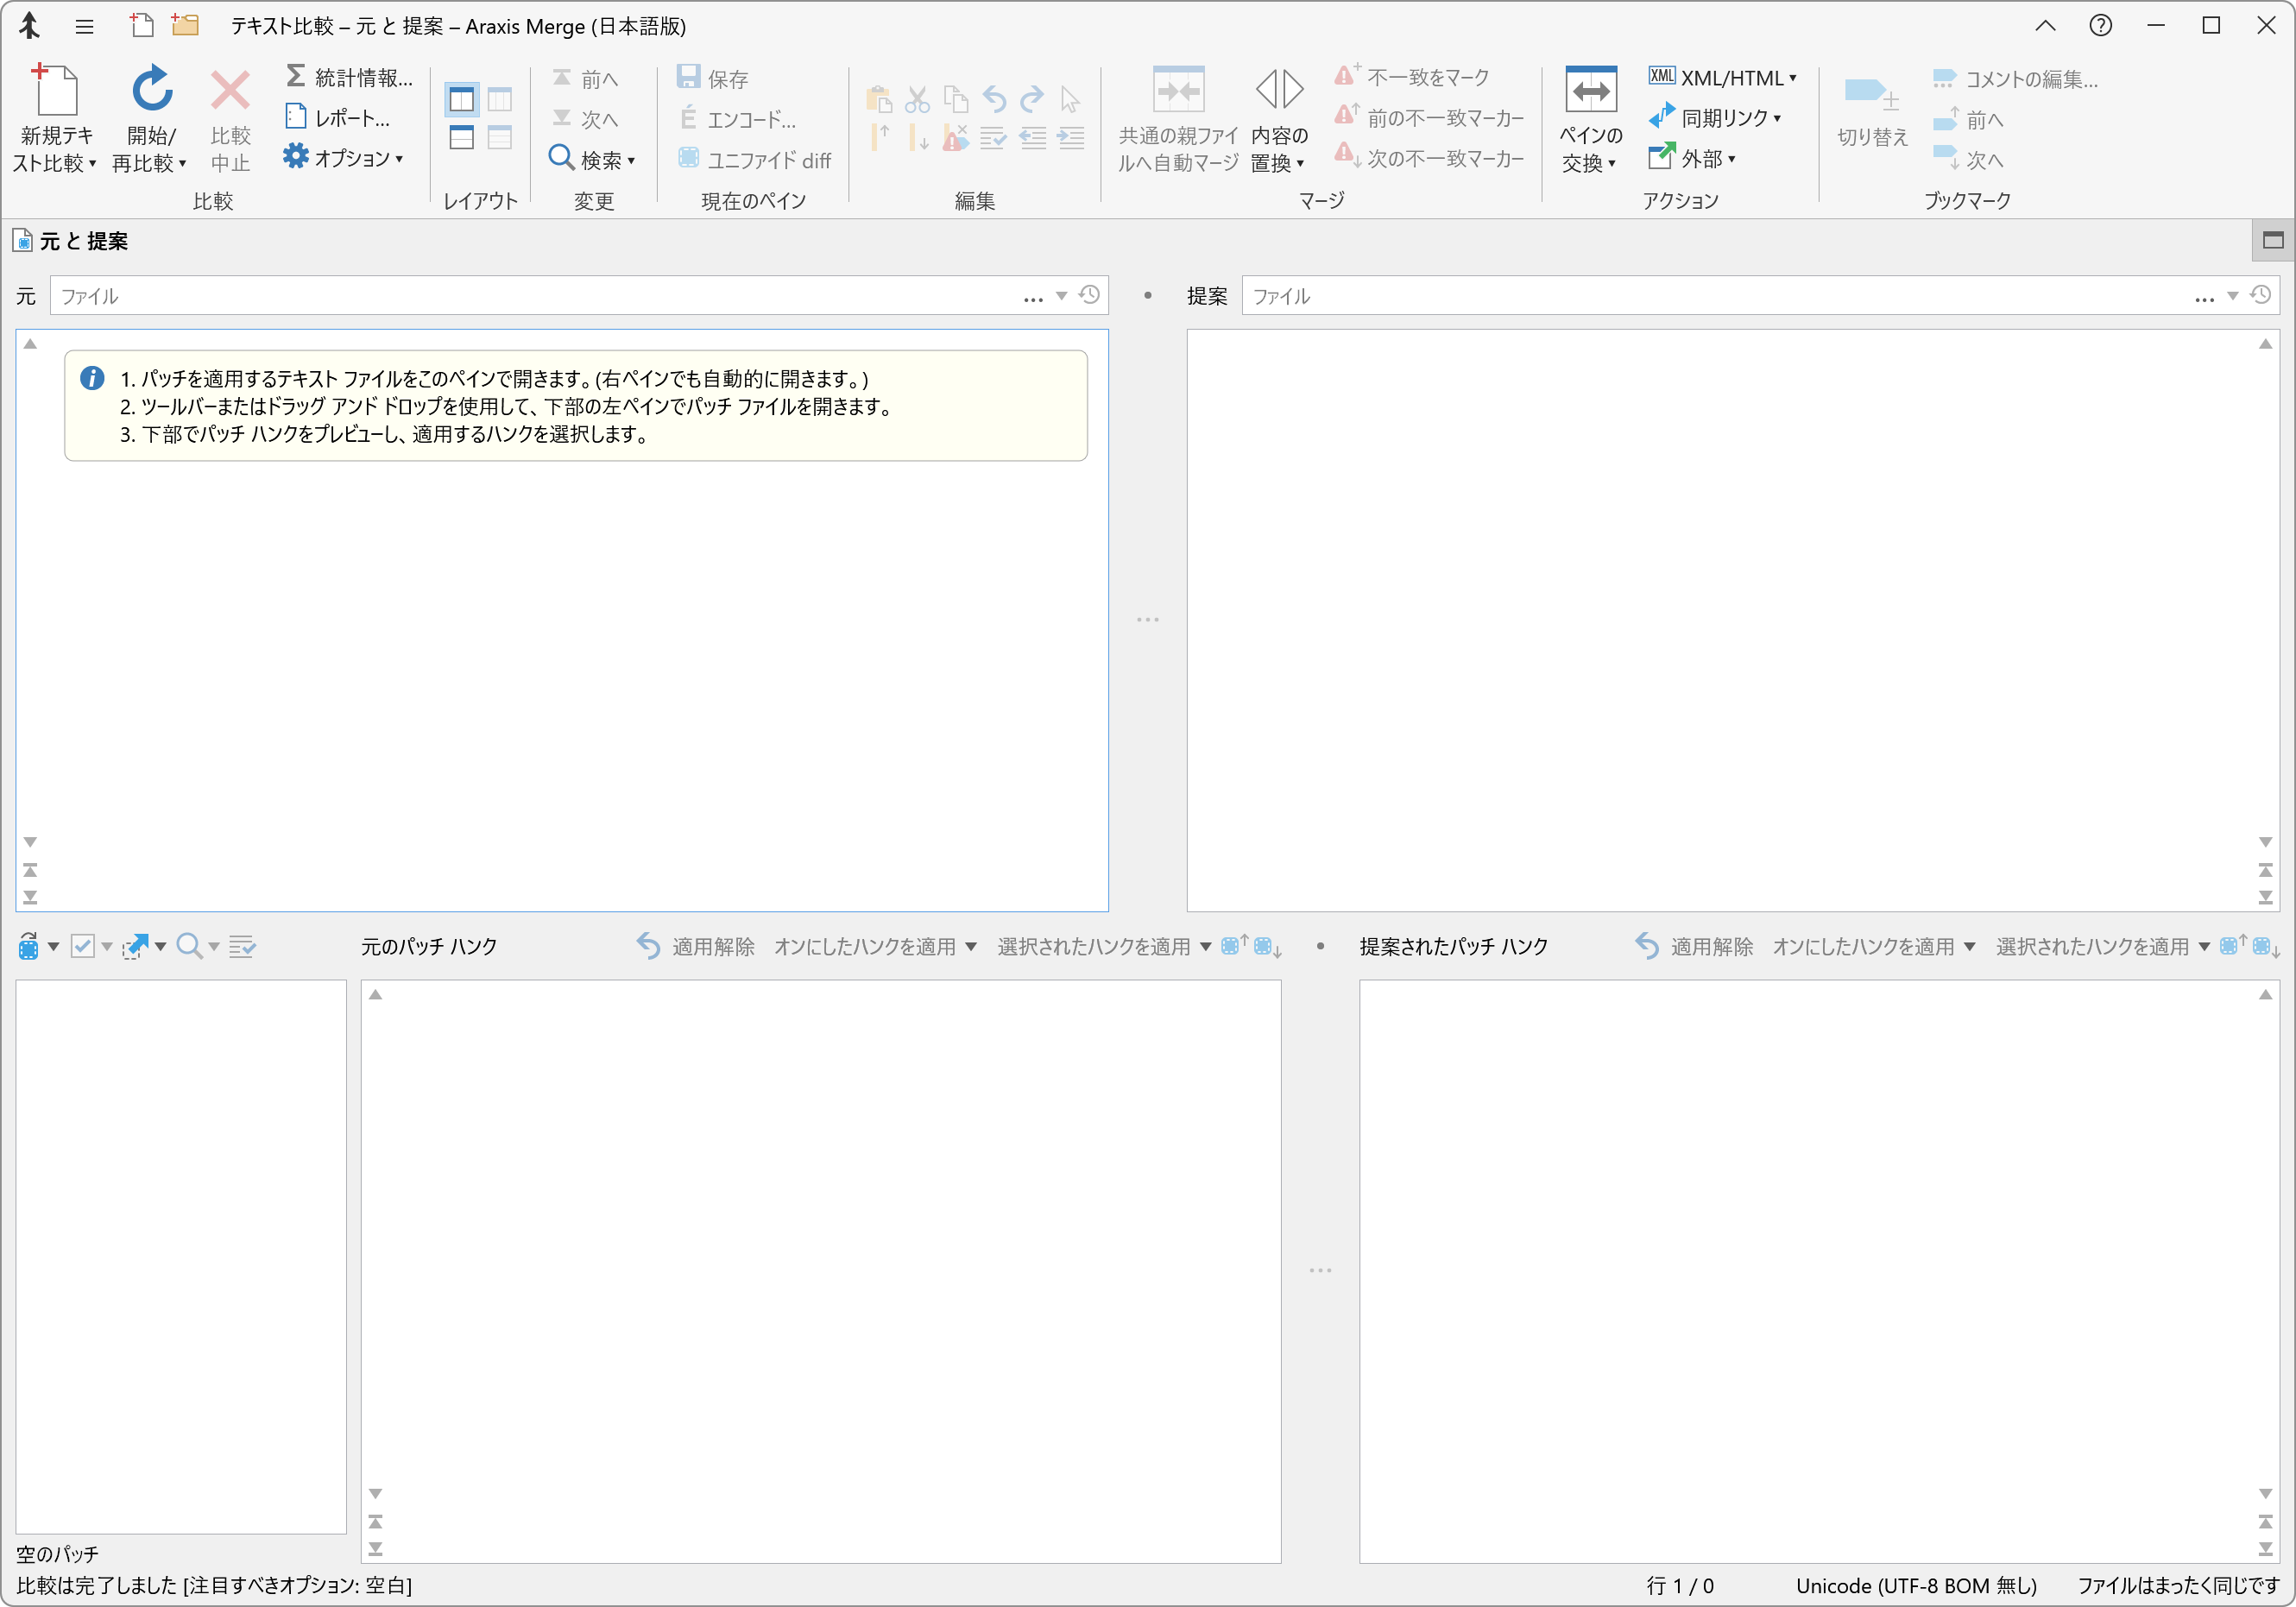
Task: Click the 新規テキスト比較 new comparison icon
Action: 56,92
